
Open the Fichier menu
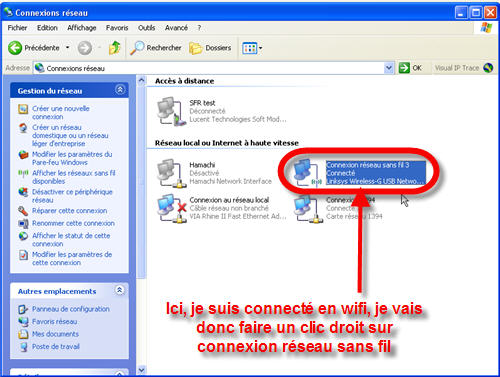pyautogui.click(x=17, y=28)
